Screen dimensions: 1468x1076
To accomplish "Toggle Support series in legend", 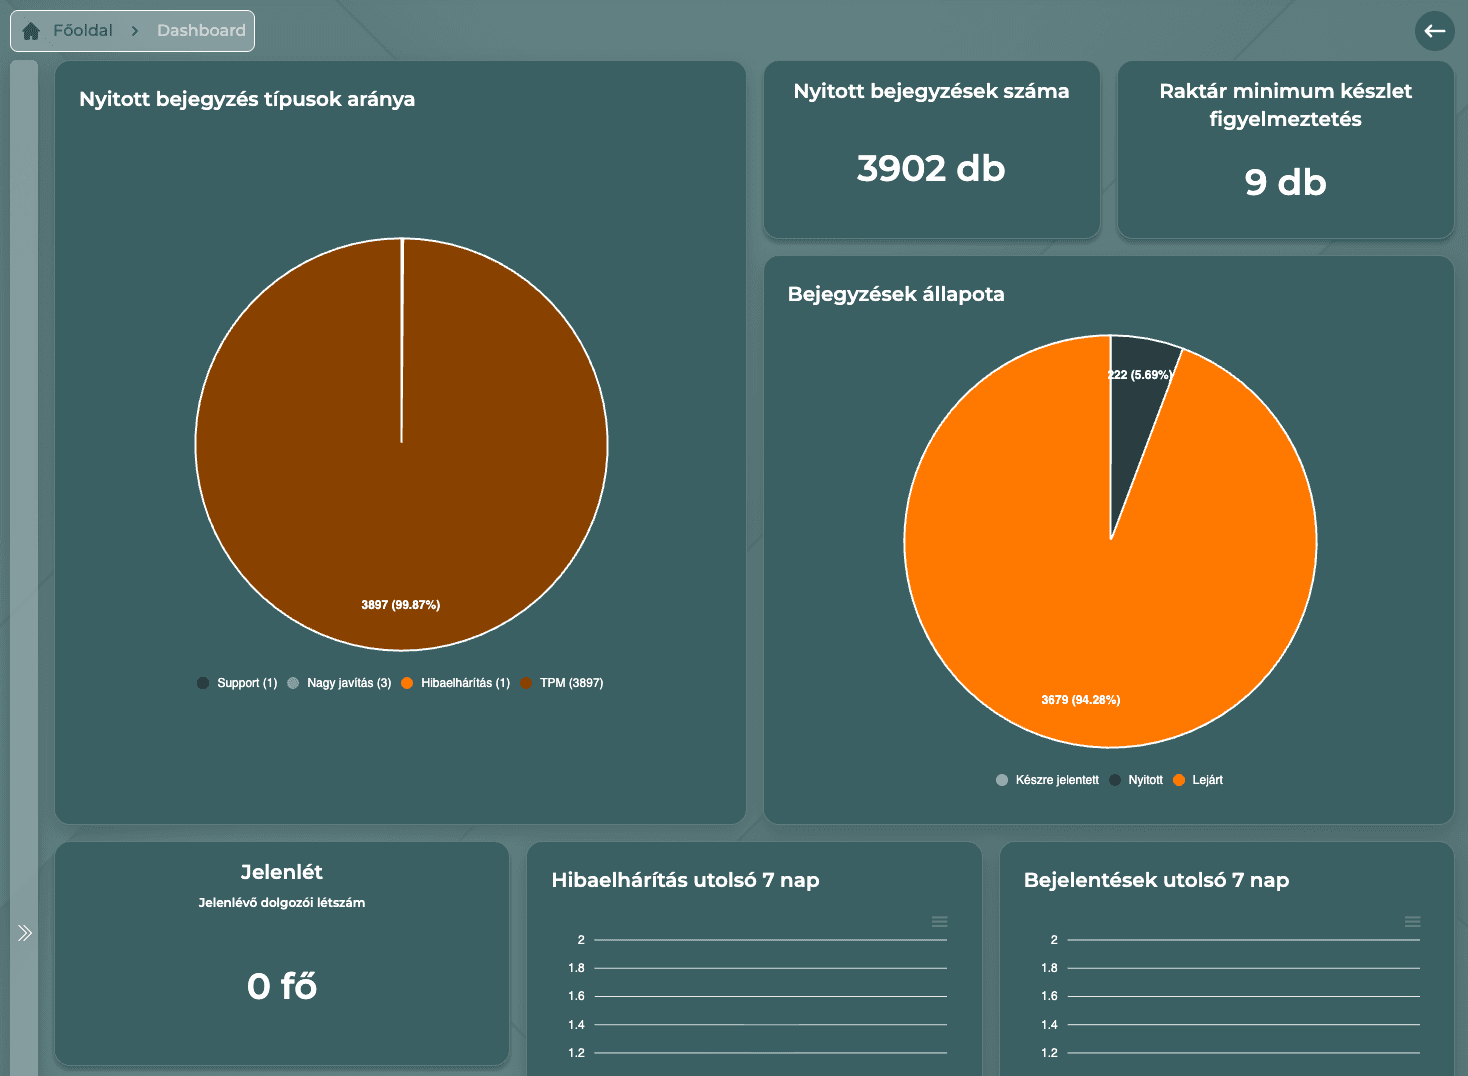I will pos(238,683).
